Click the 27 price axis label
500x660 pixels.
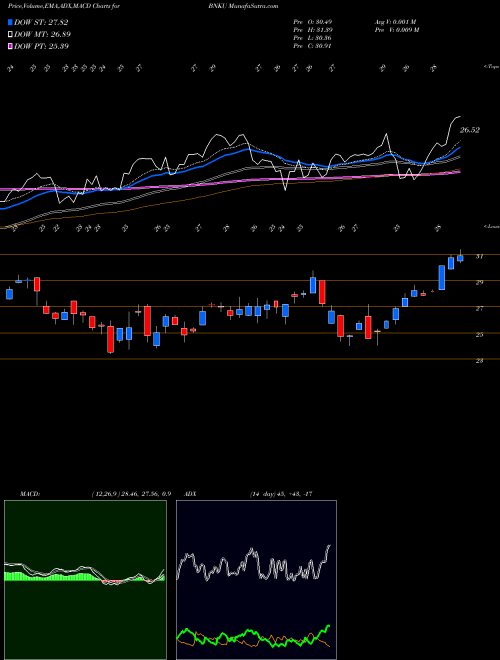click(479, 308)
